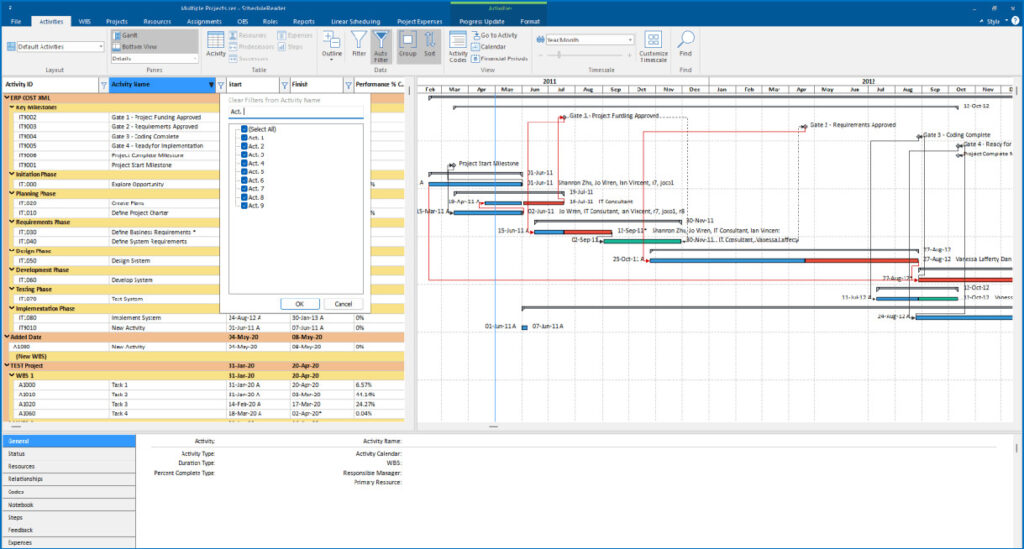
Task: Switch to the Linear Scheduling tab
Action: point(355,22)
